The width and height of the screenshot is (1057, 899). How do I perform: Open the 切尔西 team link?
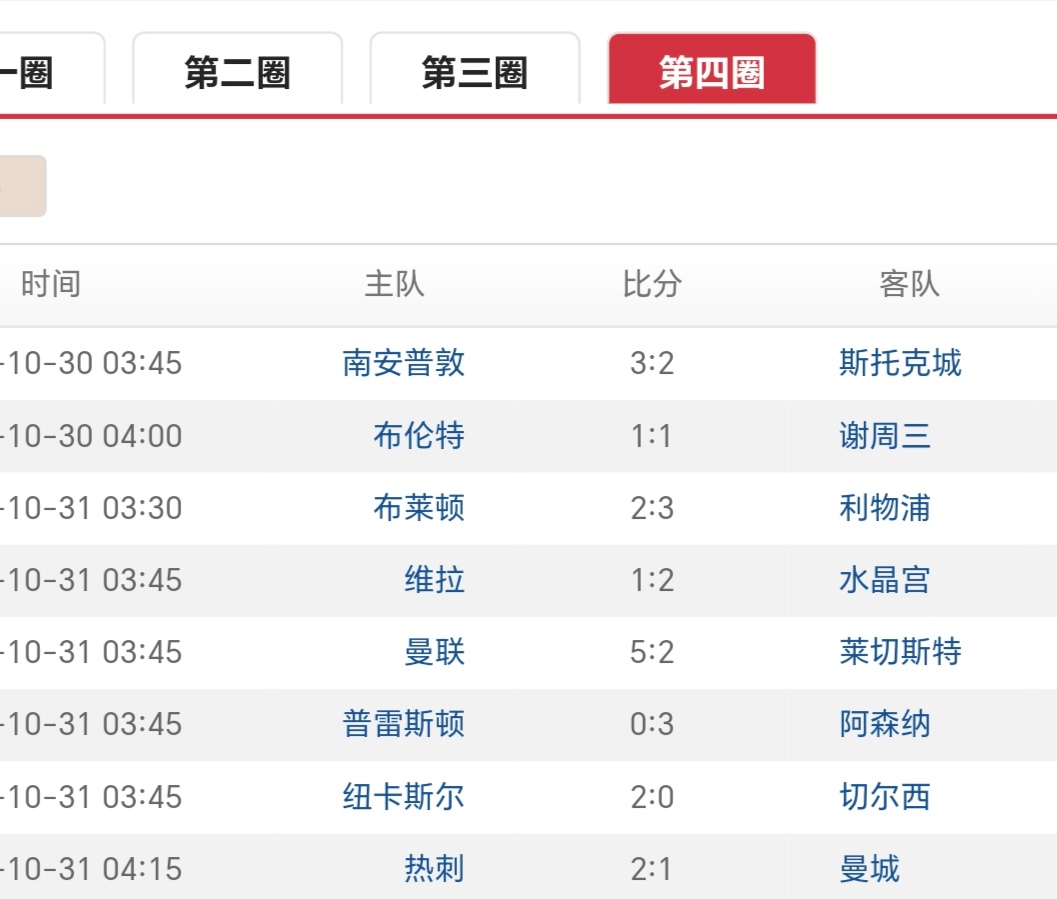[x=885, y=797]
